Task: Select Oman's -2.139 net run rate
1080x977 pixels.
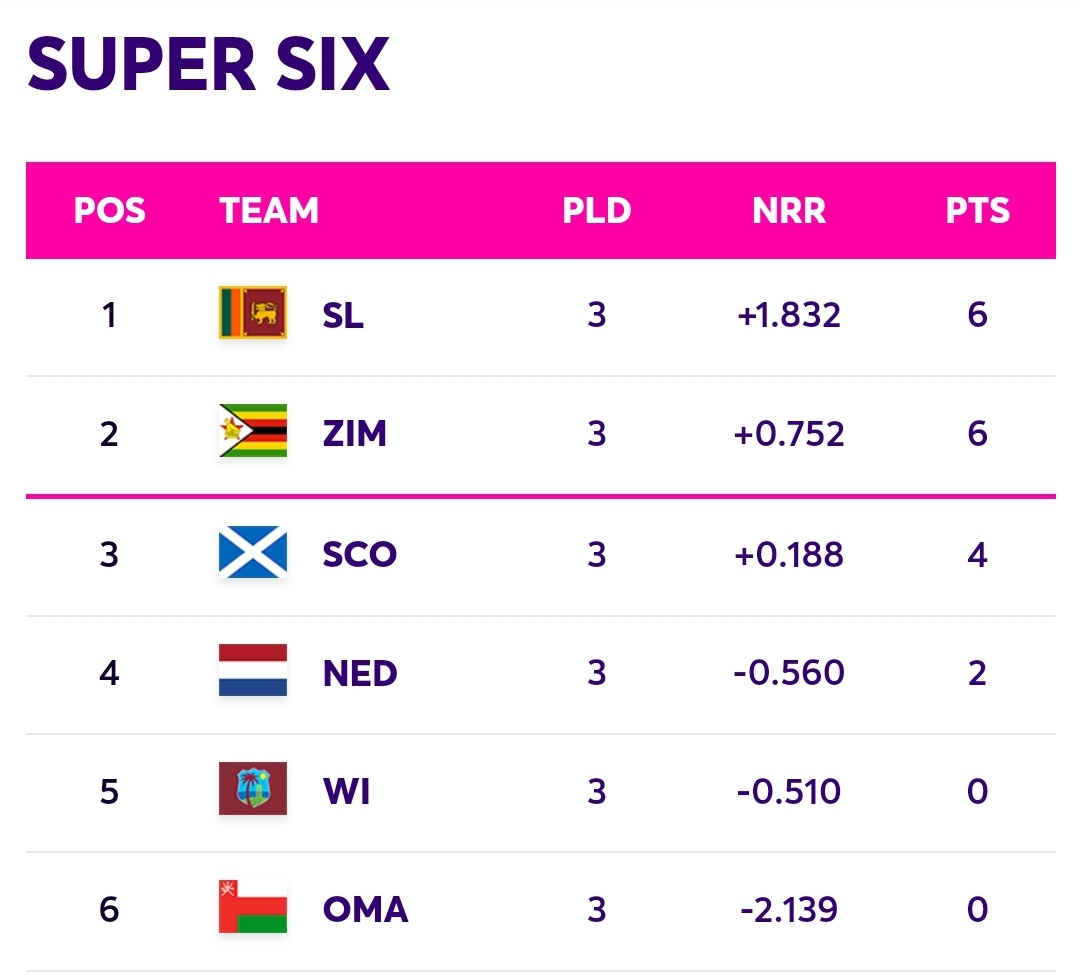Action: (x=789, y=909)
